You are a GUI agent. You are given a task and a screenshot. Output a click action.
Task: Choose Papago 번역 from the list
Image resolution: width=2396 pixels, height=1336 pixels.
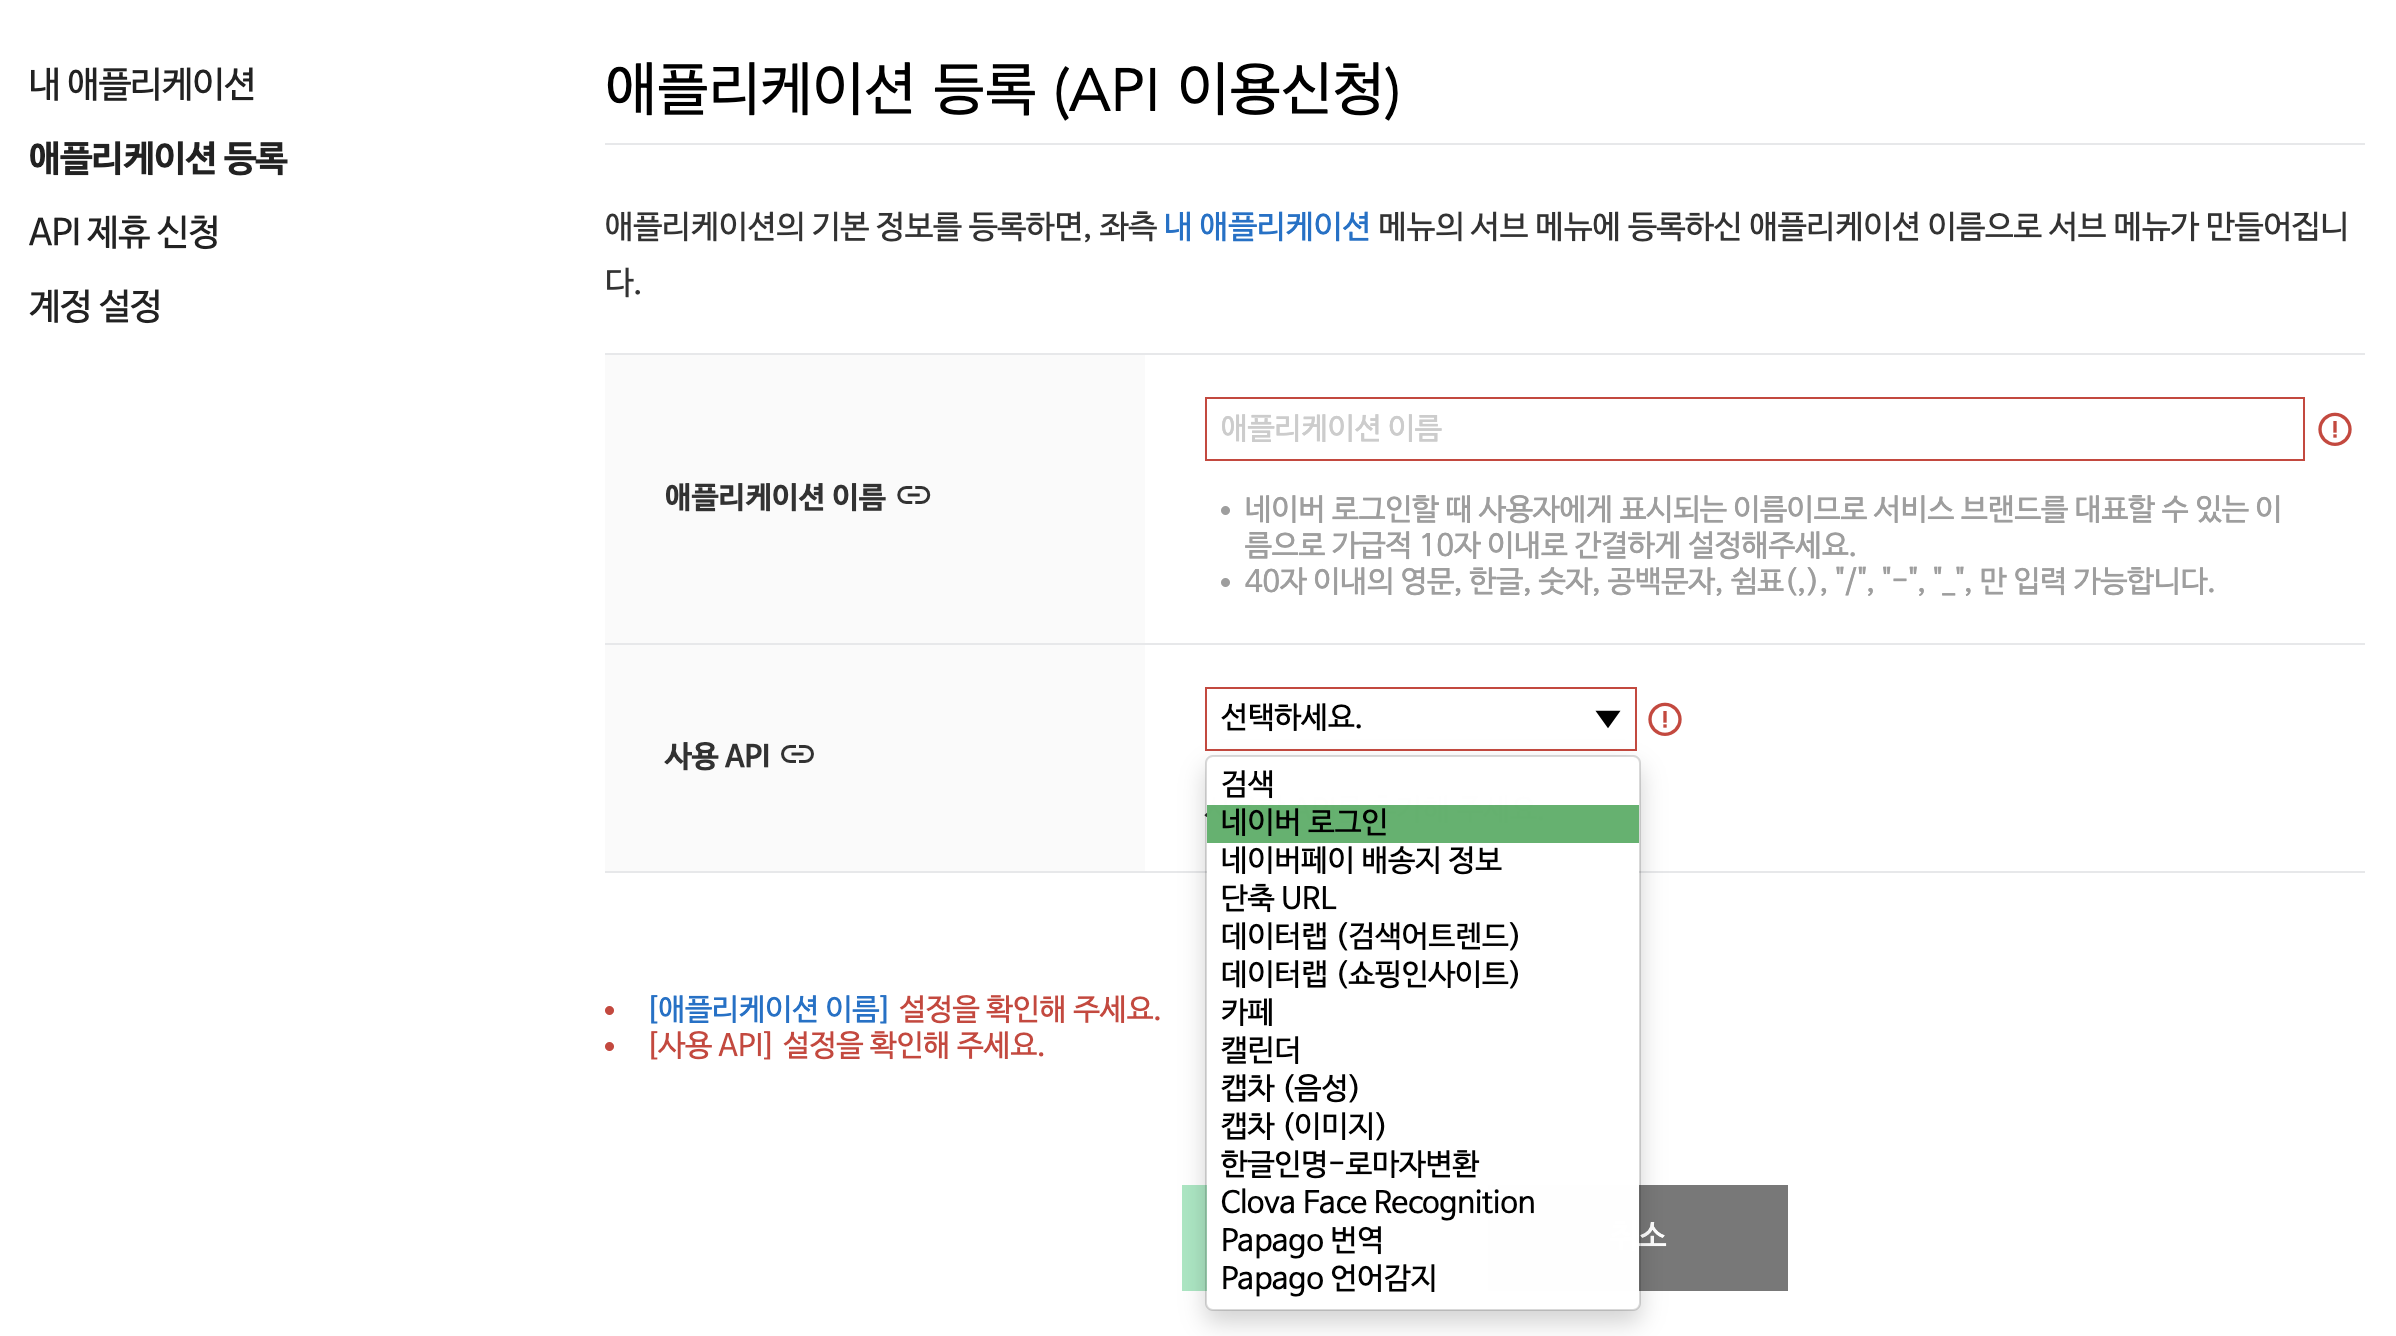point(1301,1240)
